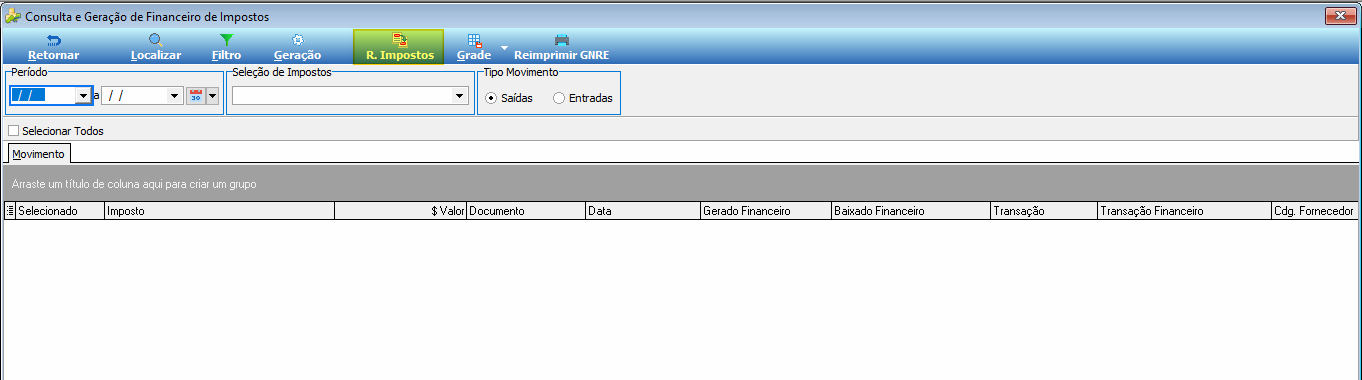Sort by the Documento column header

526,211
